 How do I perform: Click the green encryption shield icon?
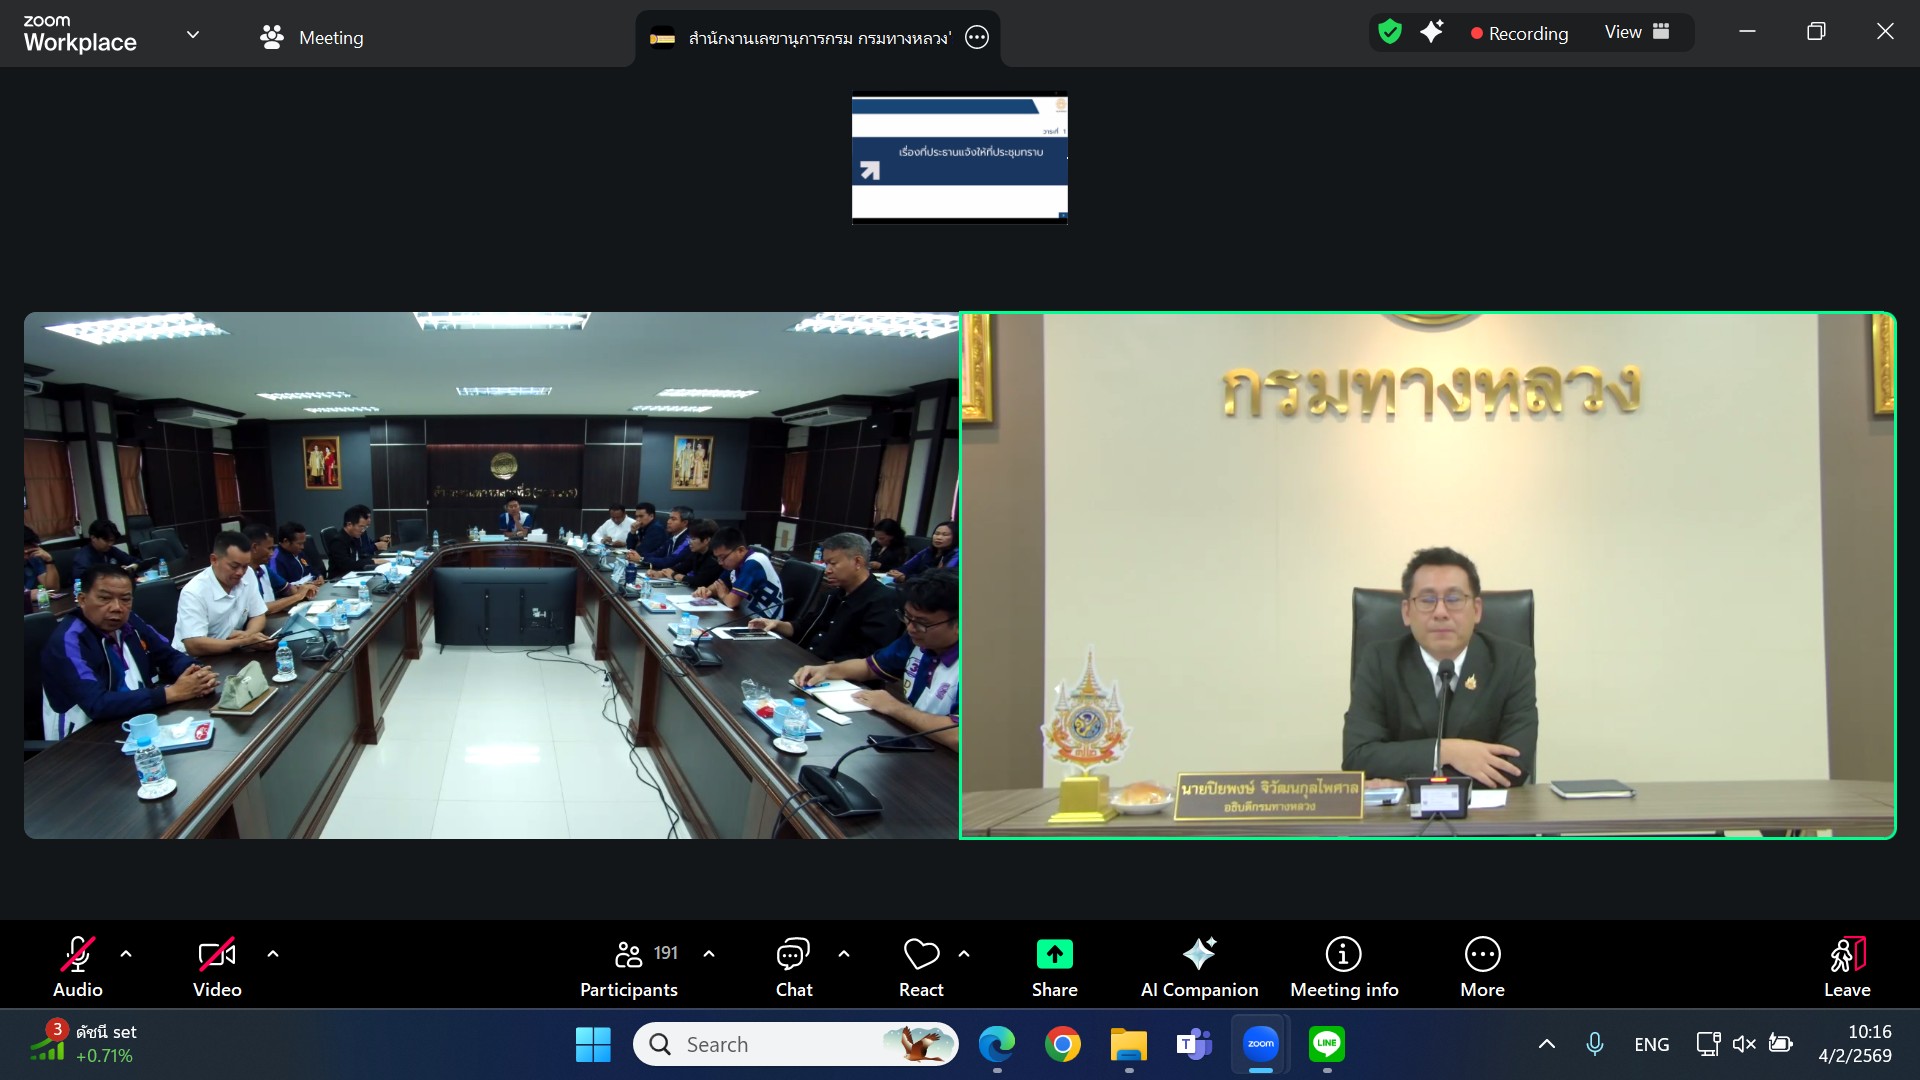pyautogui.click(x=1389, y=32)
